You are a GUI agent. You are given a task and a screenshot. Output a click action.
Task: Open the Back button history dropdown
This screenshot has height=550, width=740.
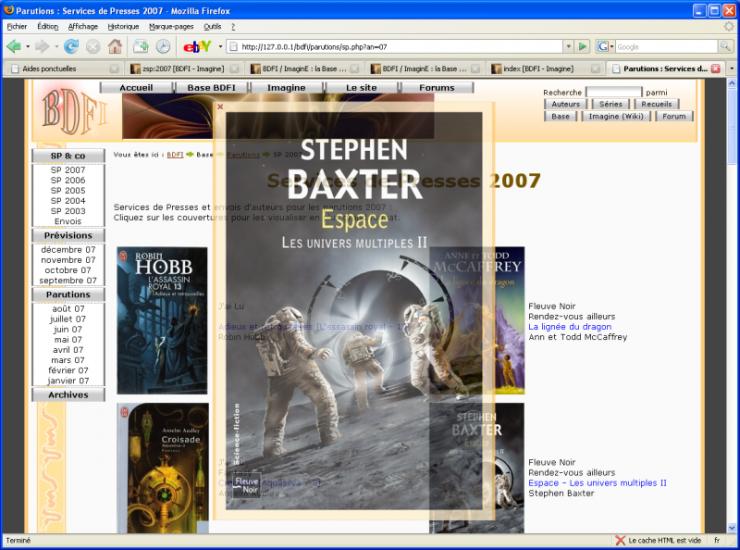tap(28, 46)
